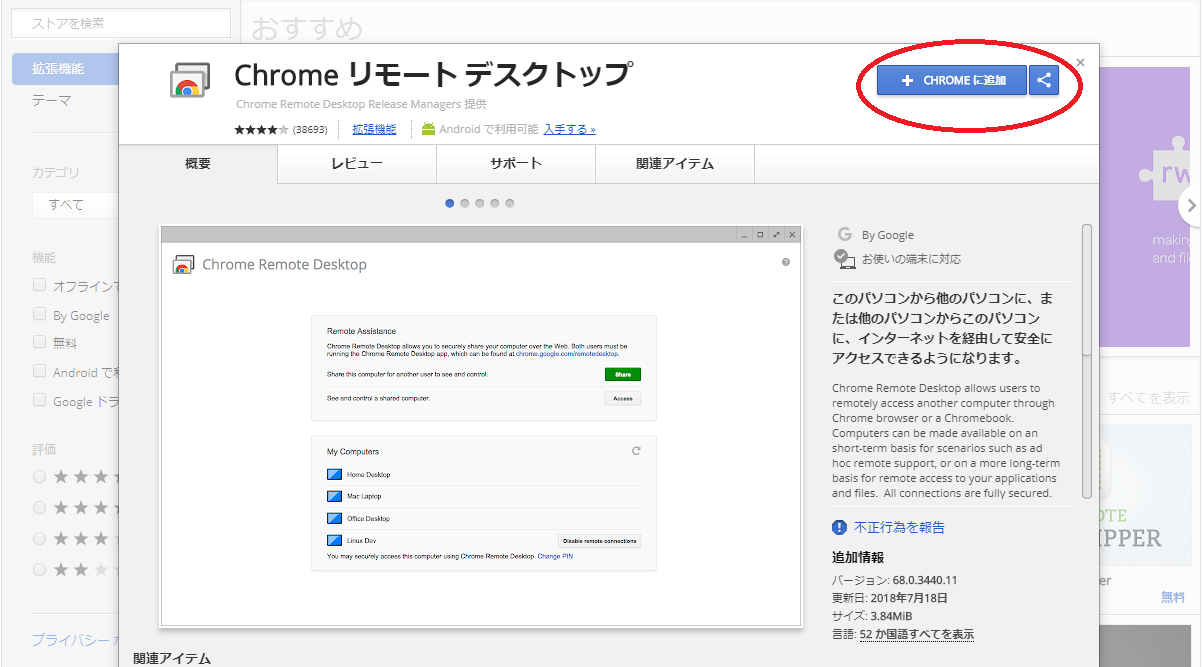
Task: Toggle the Android で利用可能 checkbox
Action: [40, 371]
